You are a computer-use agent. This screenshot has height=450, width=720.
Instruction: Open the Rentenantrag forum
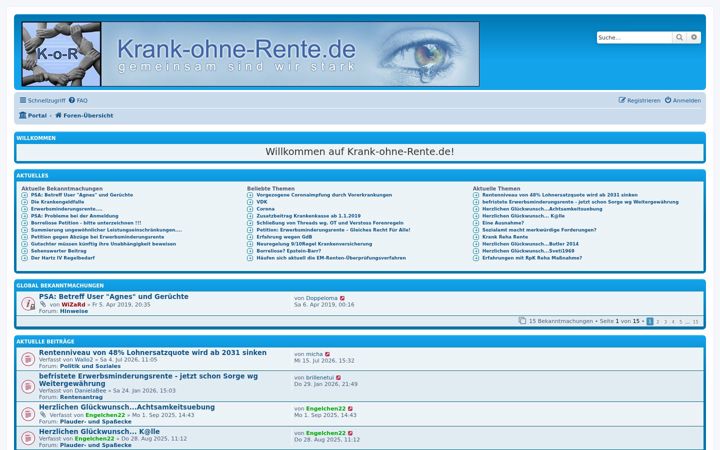pyautogui.click(x=81, y=397)
